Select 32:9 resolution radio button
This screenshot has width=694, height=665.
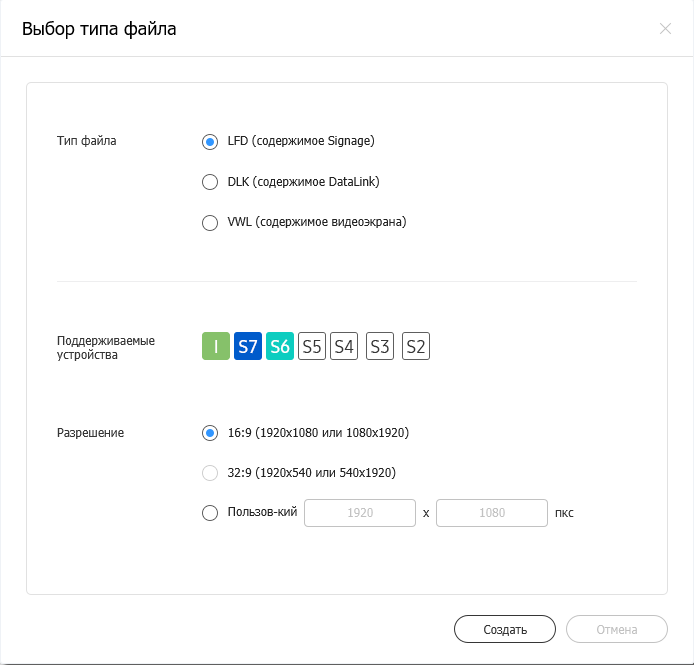(210, 473)
